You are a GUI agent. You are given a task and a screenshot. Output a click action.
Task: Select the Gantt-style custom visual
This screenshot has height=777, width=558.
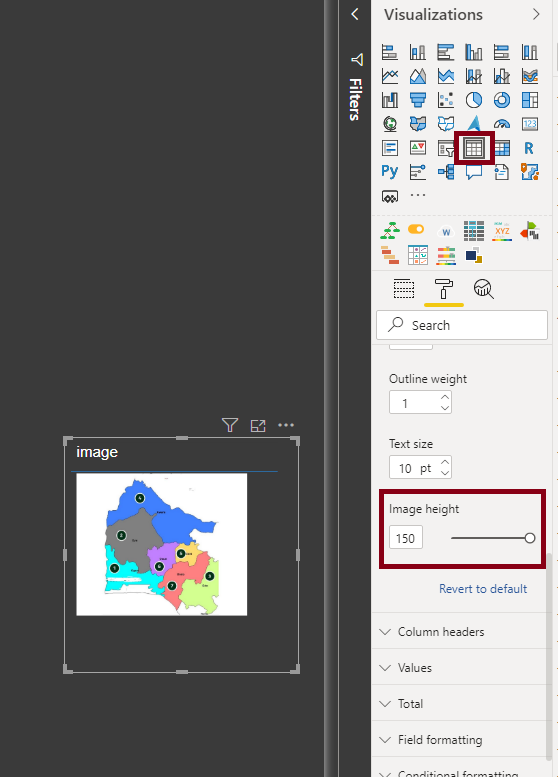point(390,255)
